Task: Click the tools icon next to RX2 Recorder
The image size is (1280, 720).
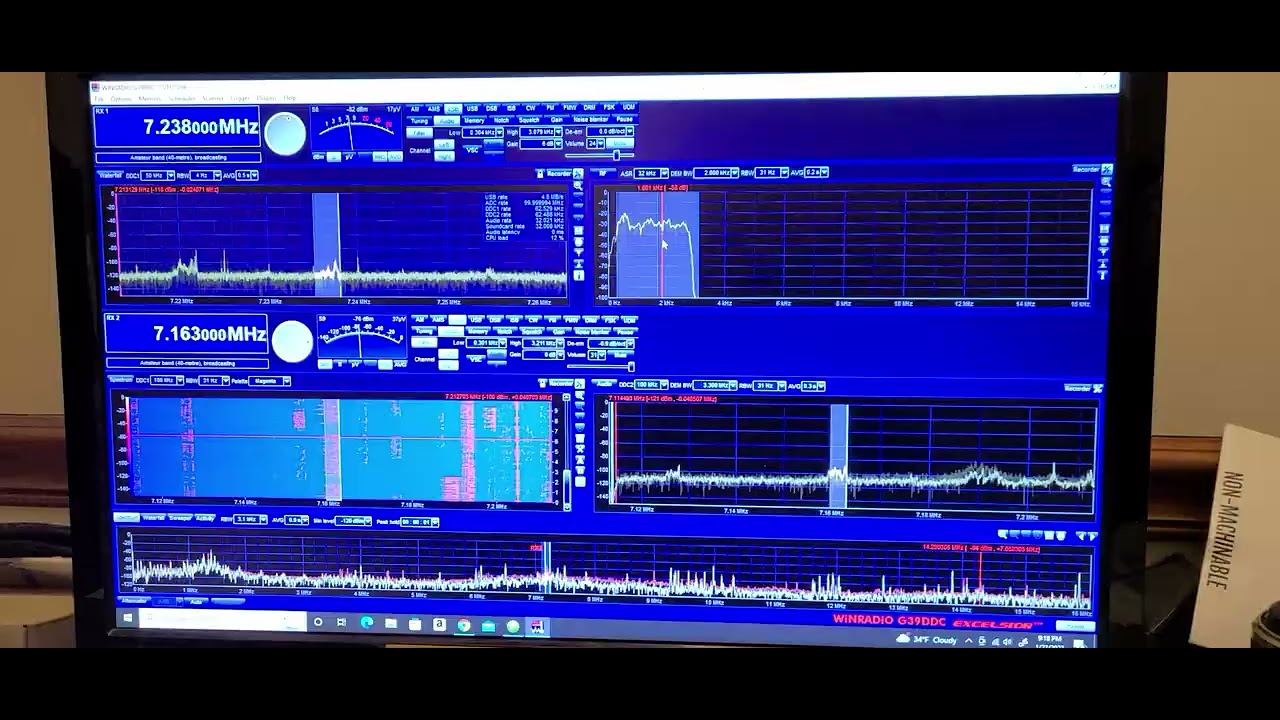Action: click(580, 383)
